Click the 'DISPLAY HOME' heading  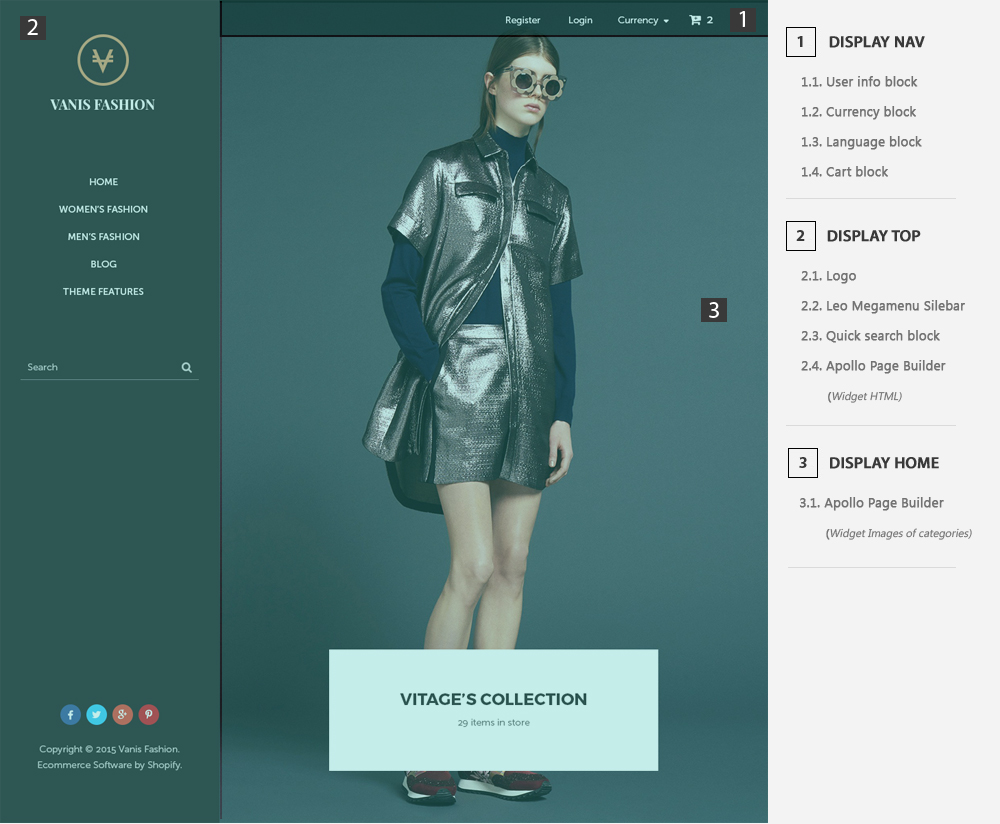(884, 463)
